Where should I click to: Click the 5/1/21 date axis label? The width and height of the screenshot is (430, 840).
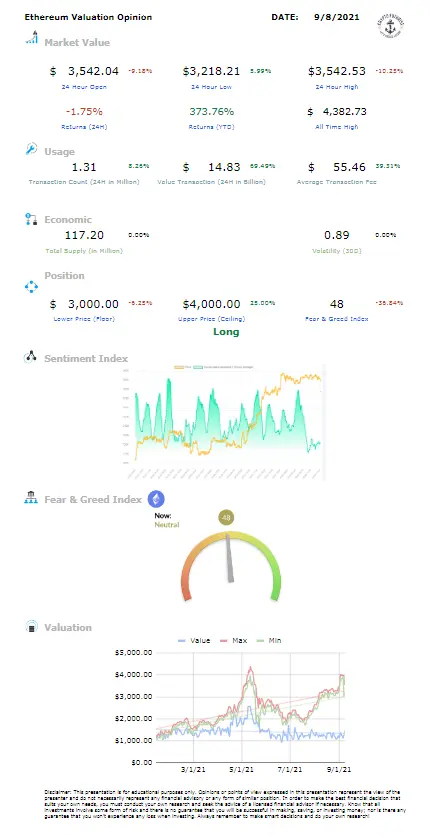(242, 769)
